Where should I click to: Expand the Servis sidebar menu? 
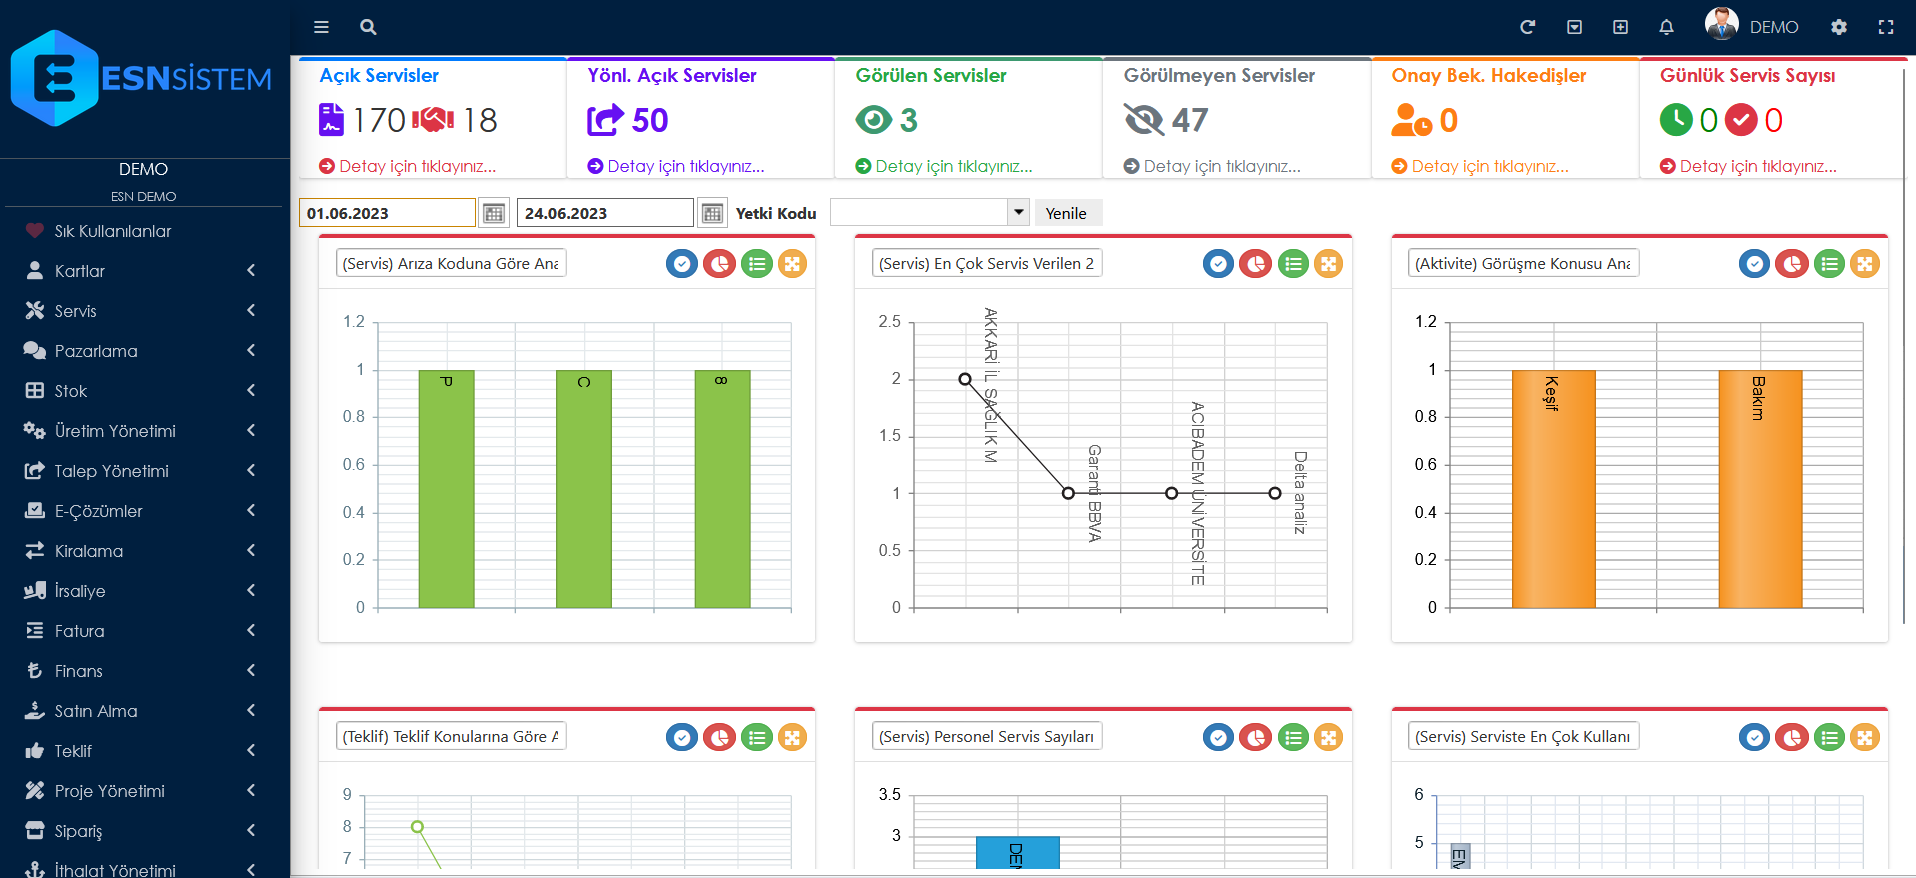click(x=144, y=311)
